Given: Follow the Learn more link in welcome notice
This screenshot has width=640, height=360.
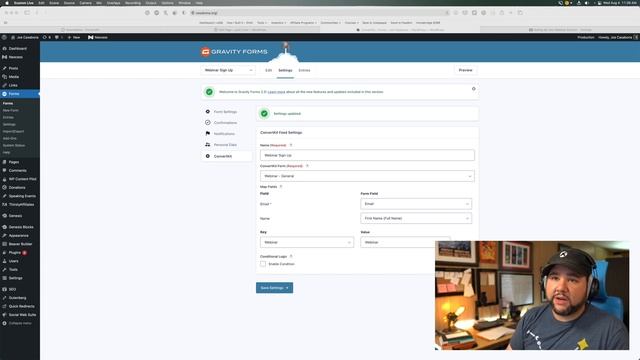Looking at the screenshot, I should coord(276,92).
